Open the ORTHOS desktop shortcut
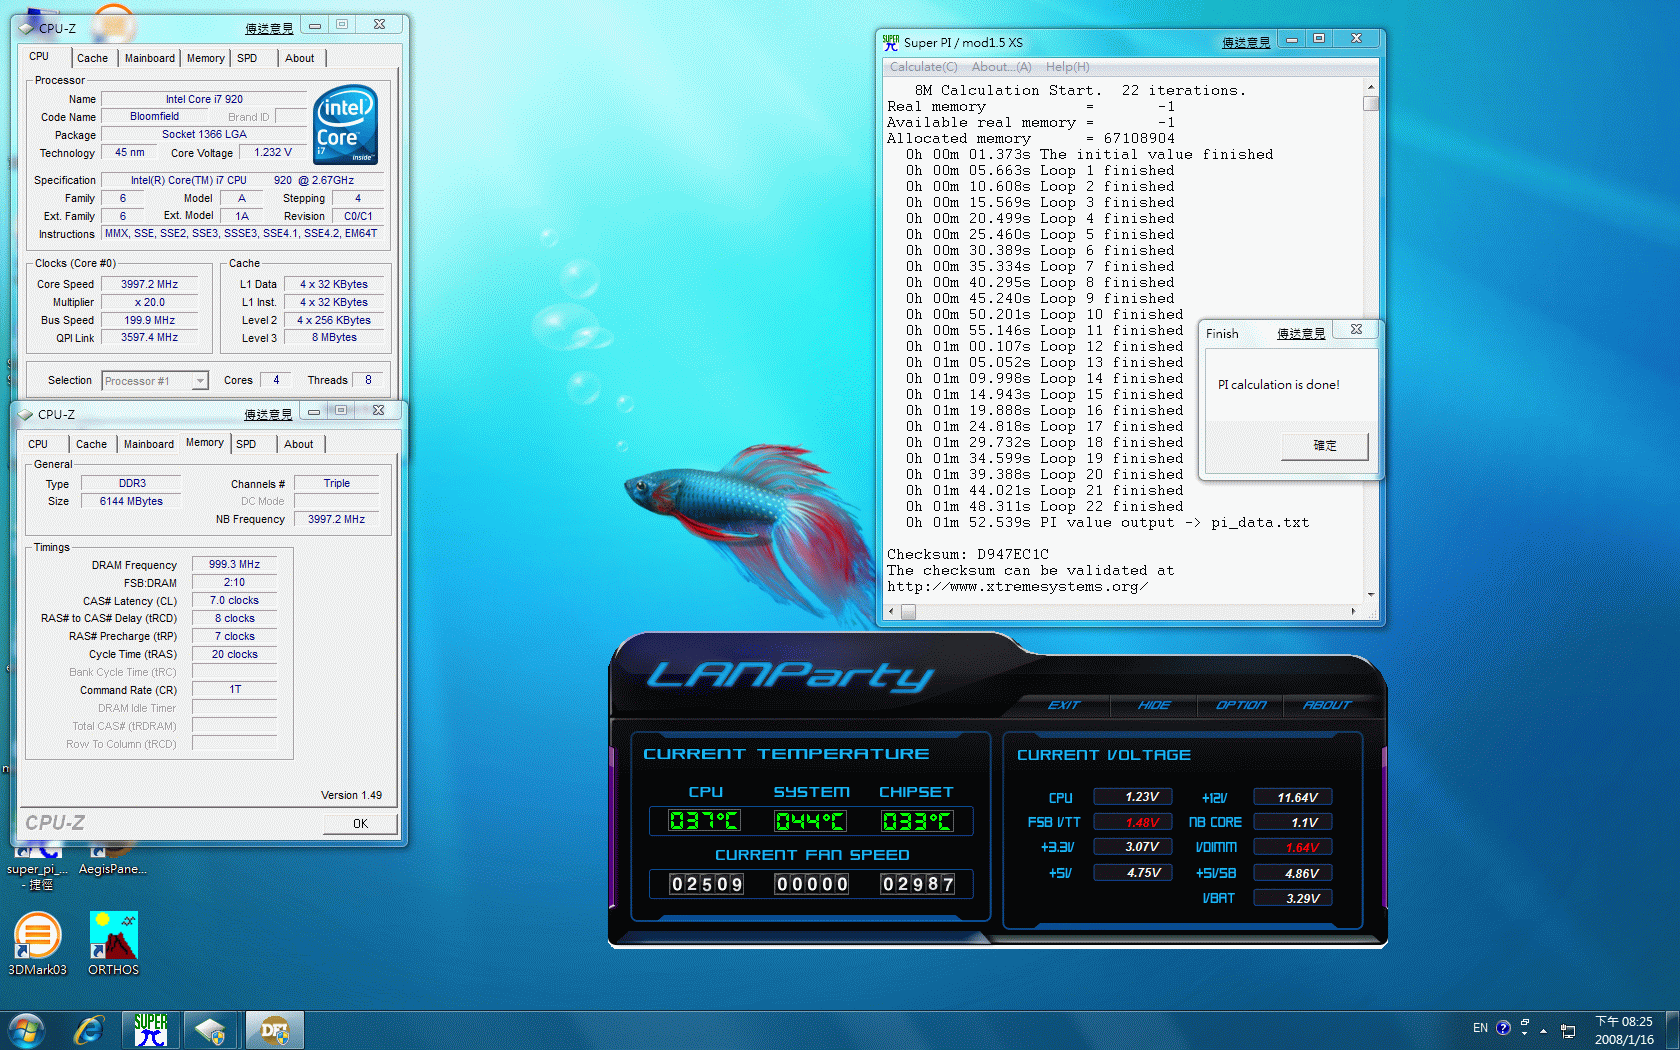The width and height of the screenshot is (1680, 1050). tap(113, 943)
